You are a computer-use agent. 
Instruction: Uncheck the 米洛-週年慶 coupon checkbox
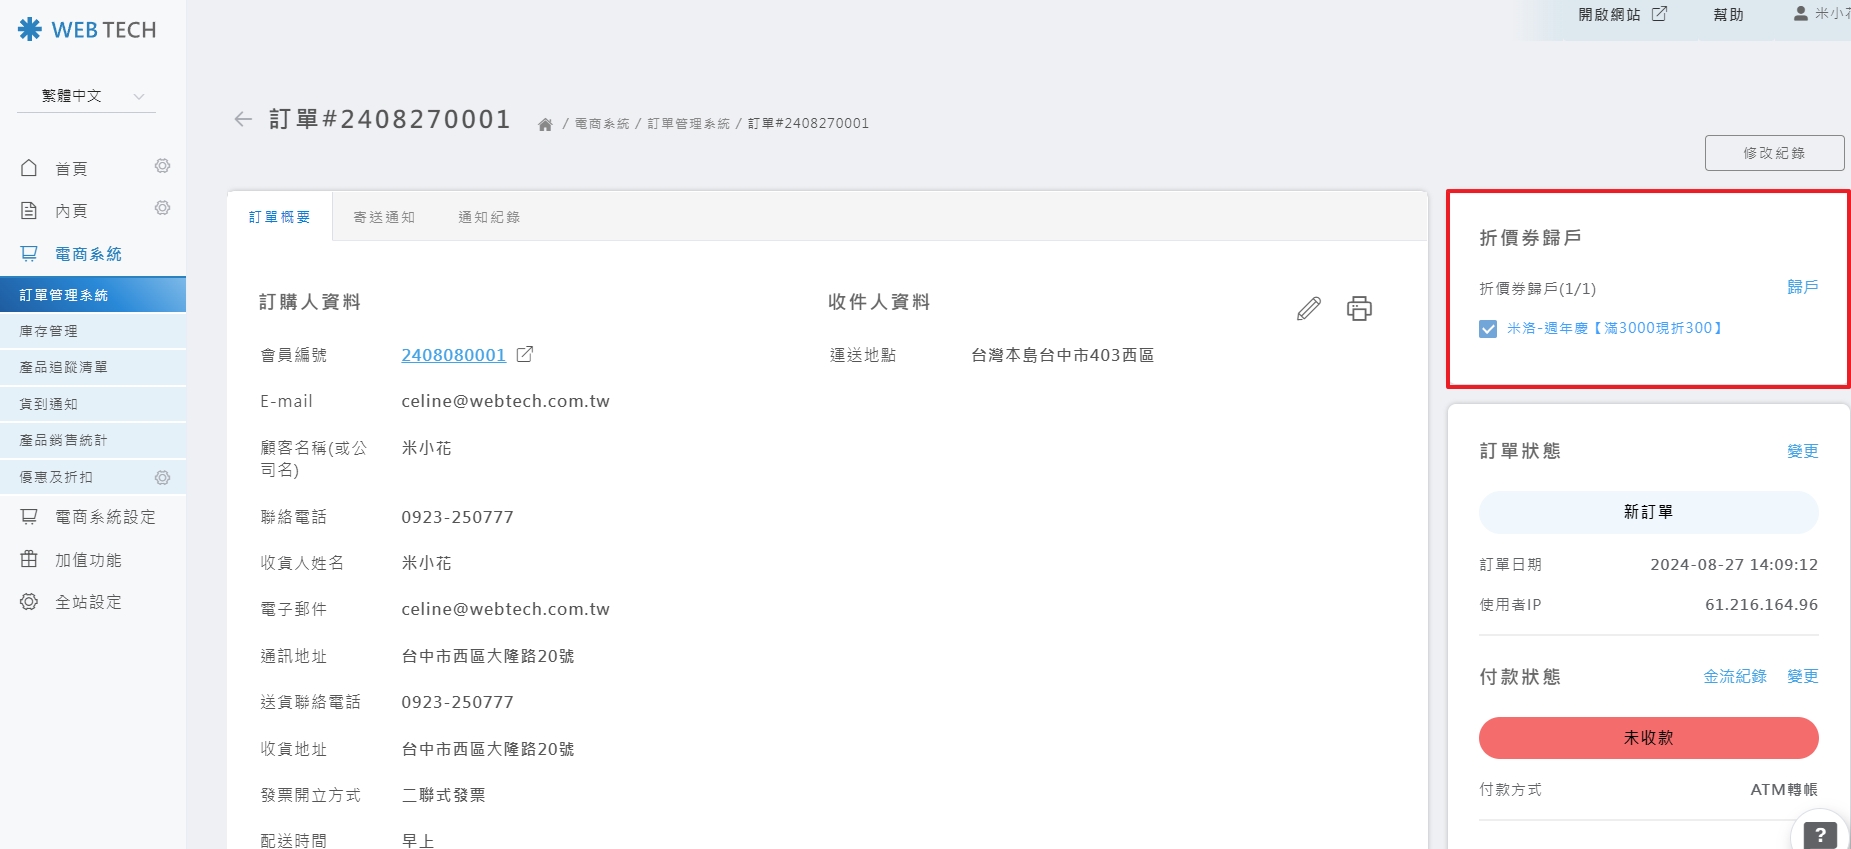[x=1488, y=329]
